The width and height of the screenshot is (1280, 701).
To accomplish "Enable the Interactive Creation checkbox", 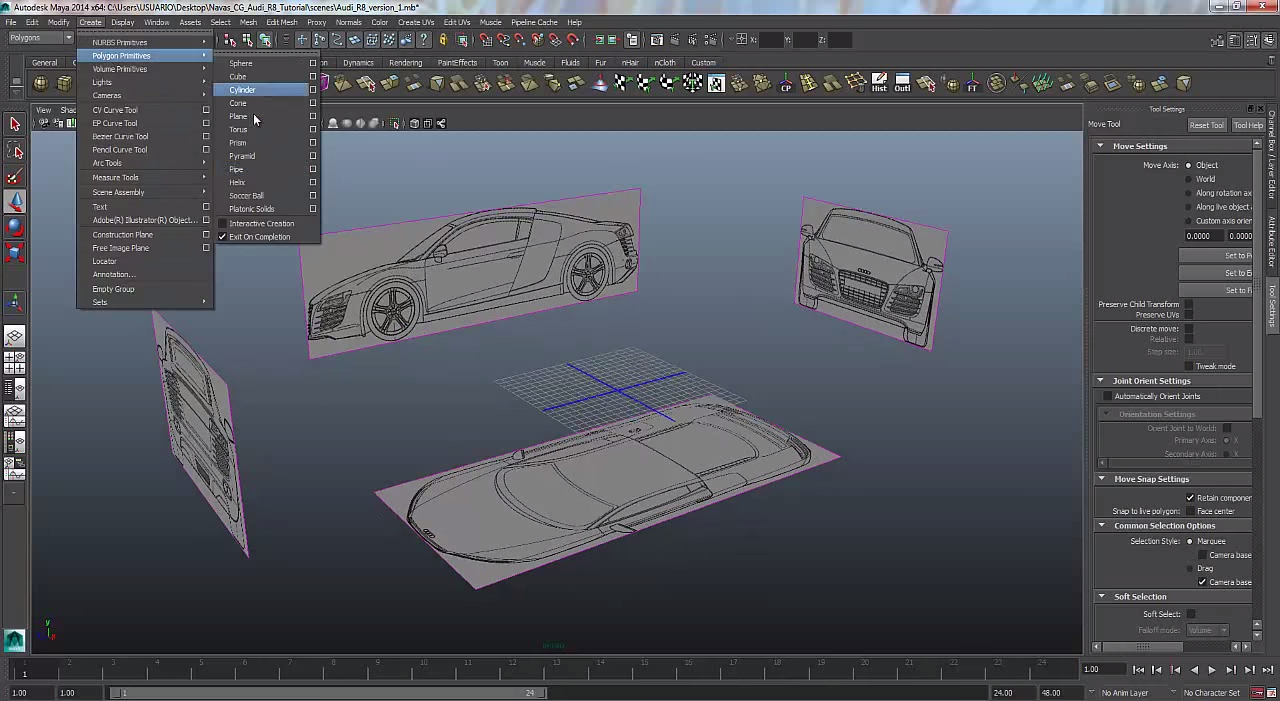I will (x=222, y=224).
